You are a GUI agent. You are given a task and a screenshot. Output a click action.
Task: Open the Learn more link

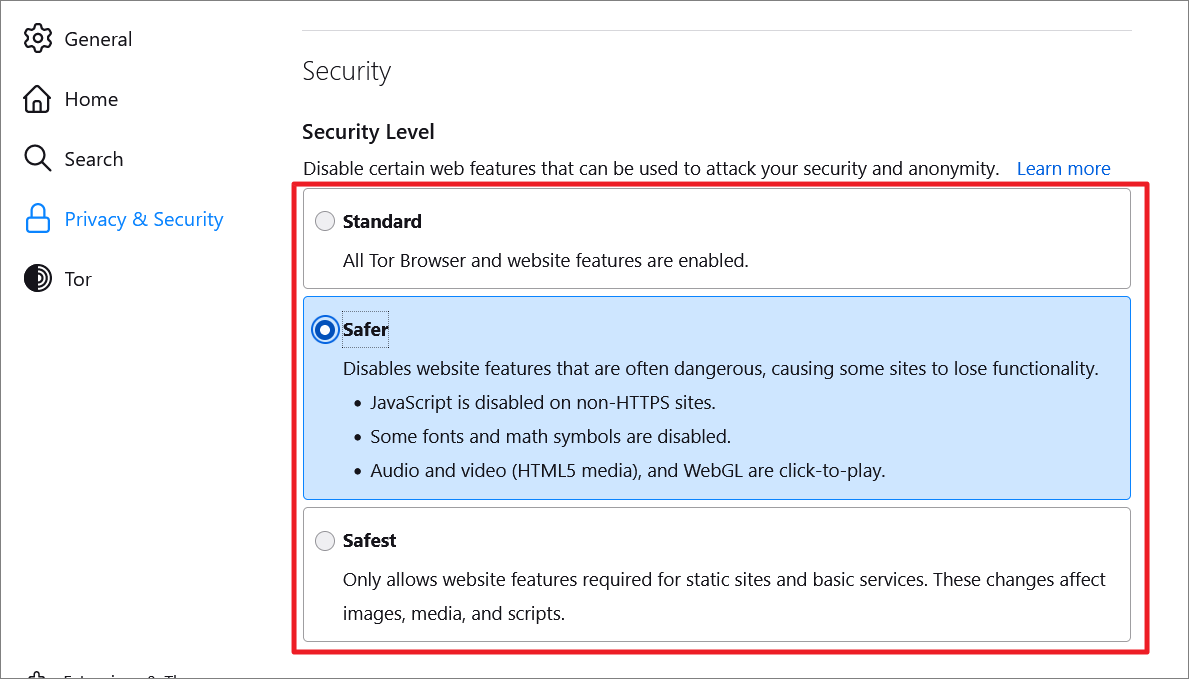(x=1063, y=168)
